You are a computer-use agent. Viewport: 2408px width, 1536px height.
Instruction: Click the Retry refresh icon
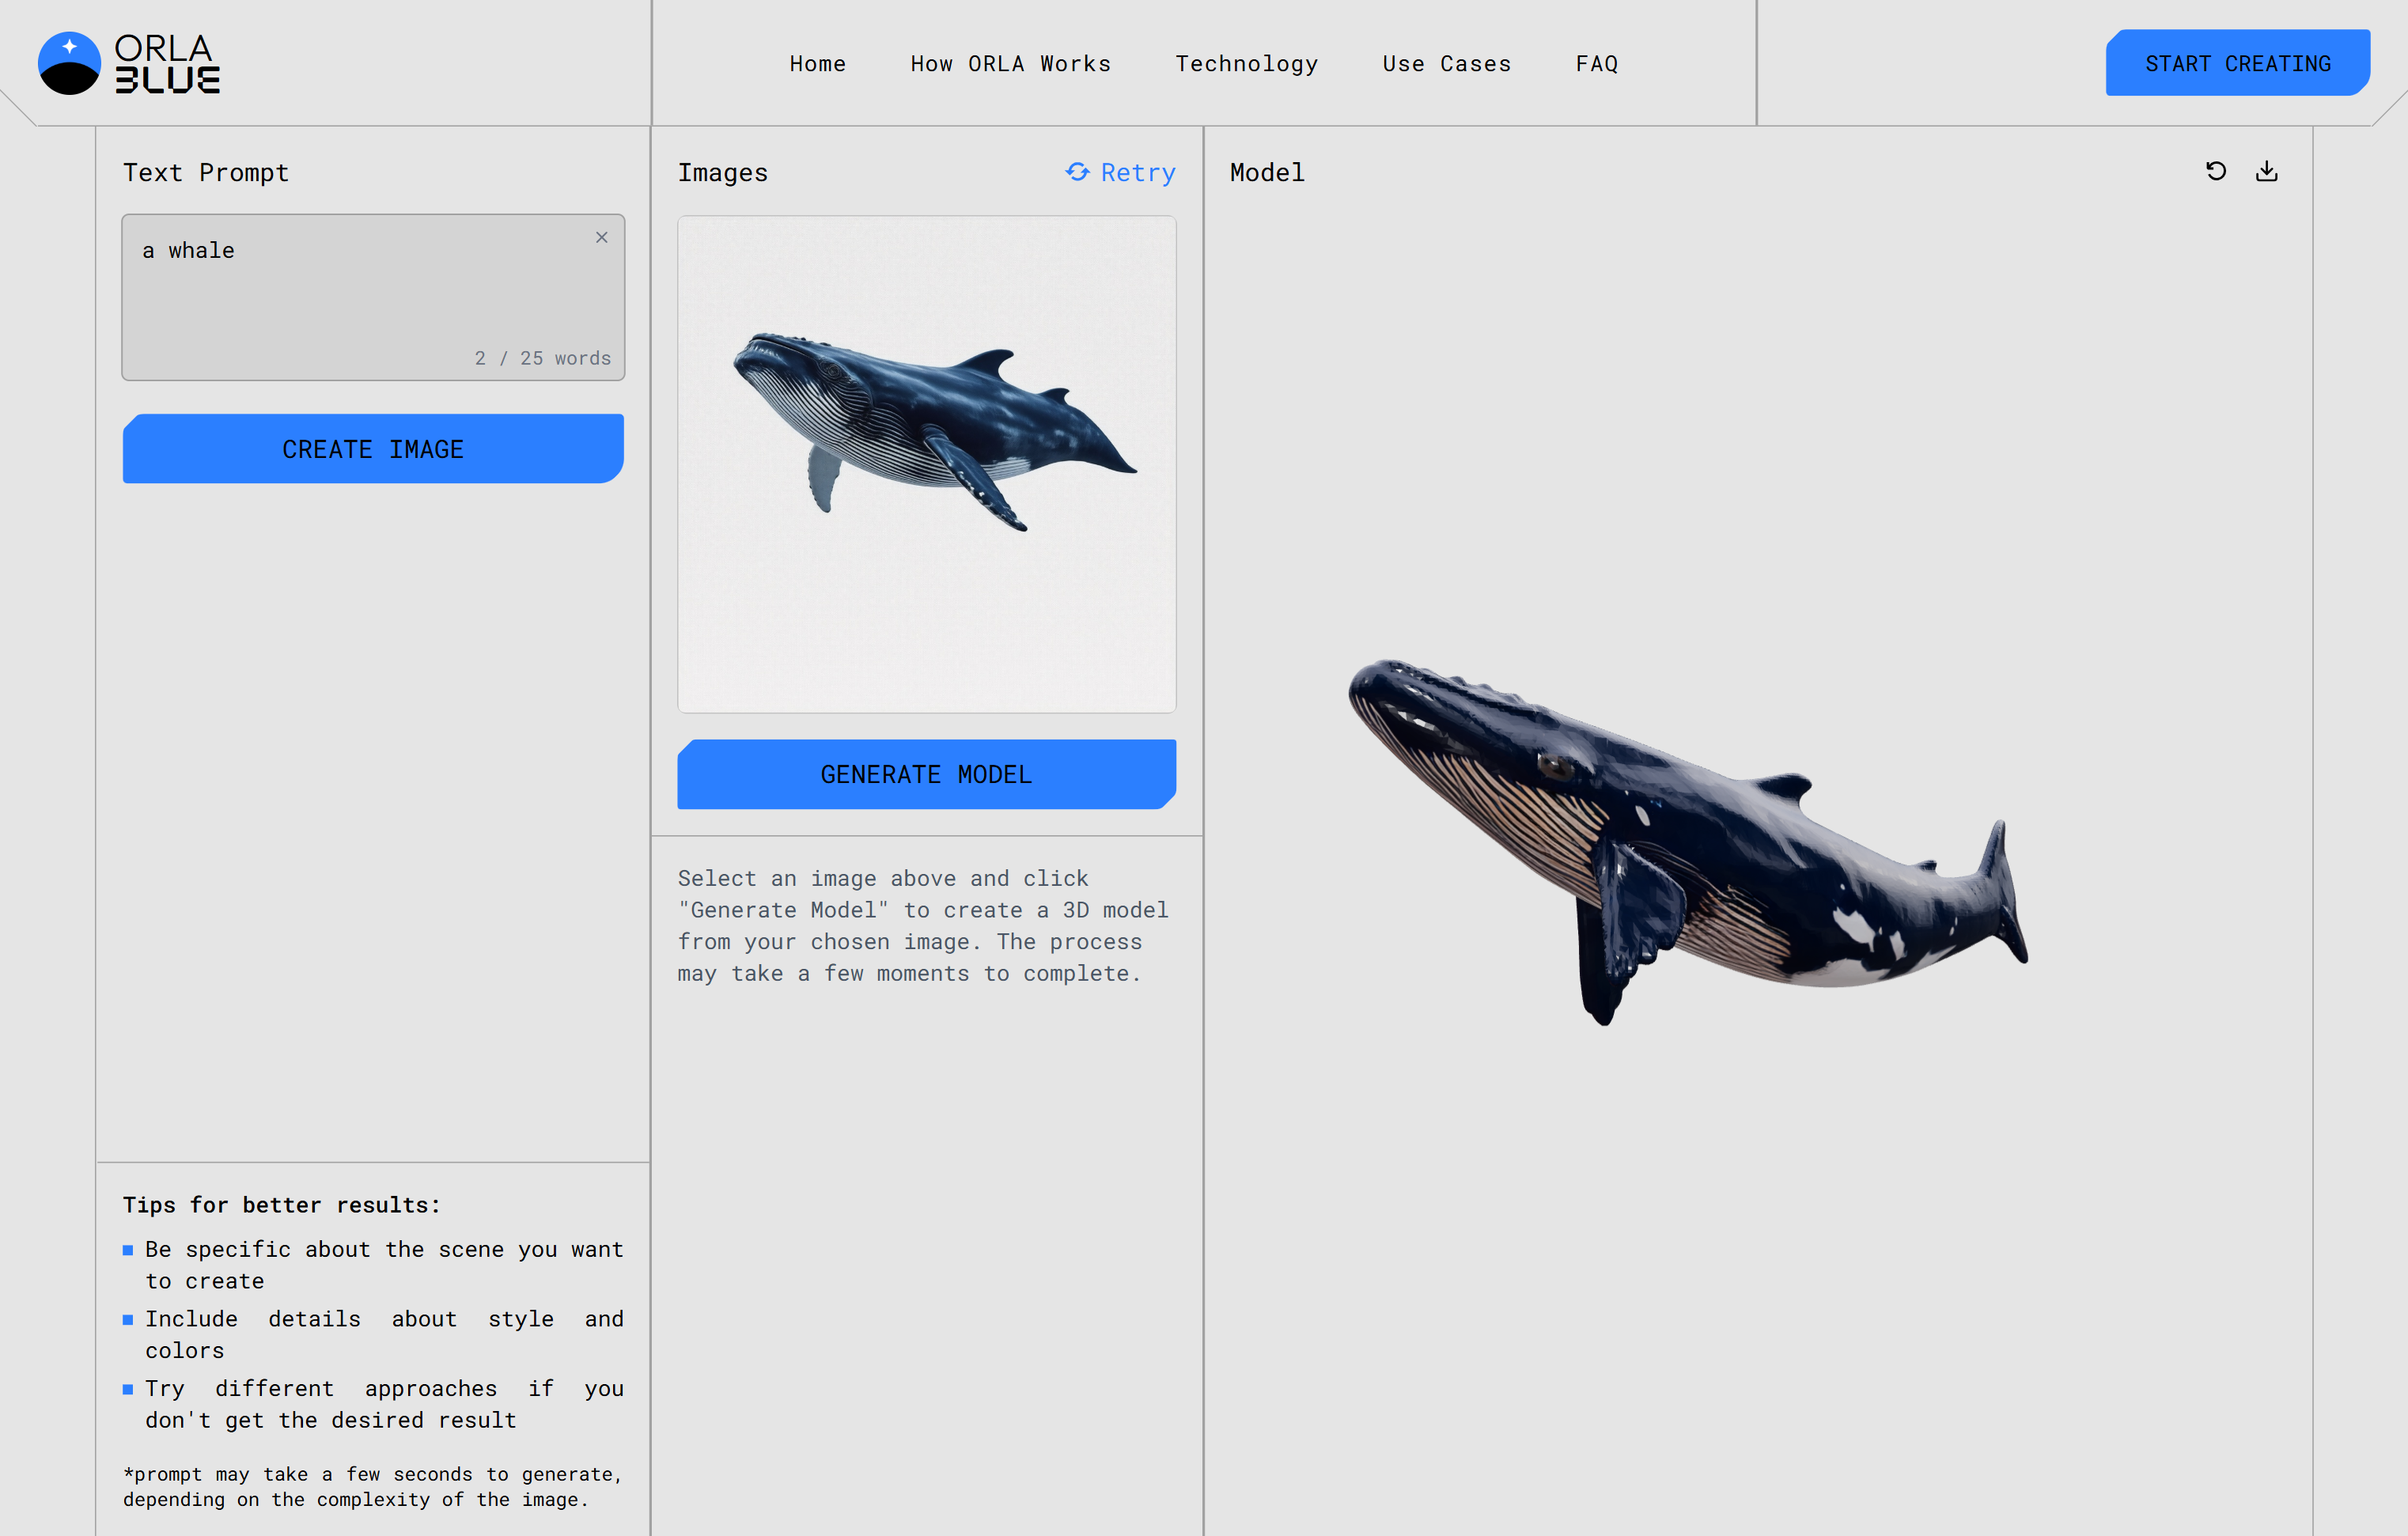(1077, 172)
